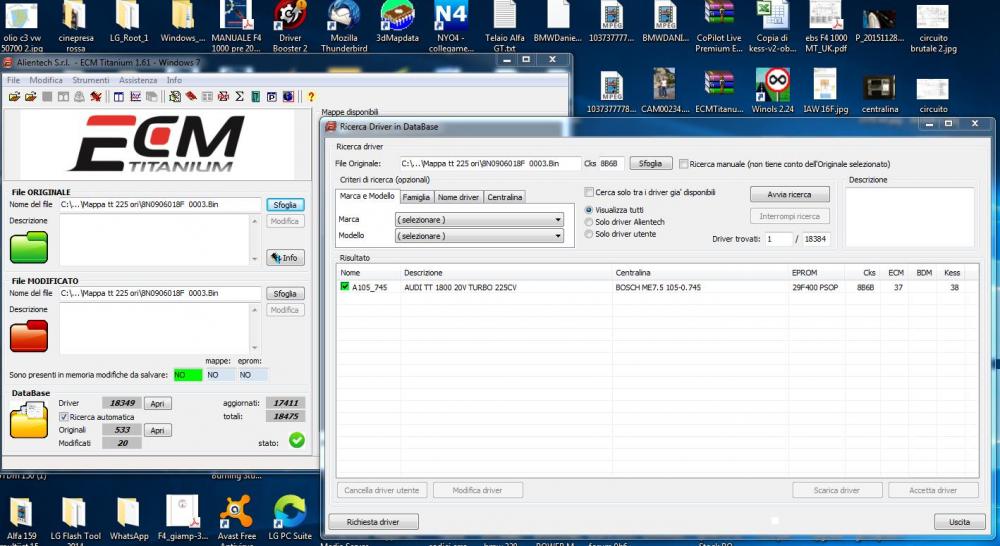Click Sfoglia beside File MODIFICATO name

point(284,293)
